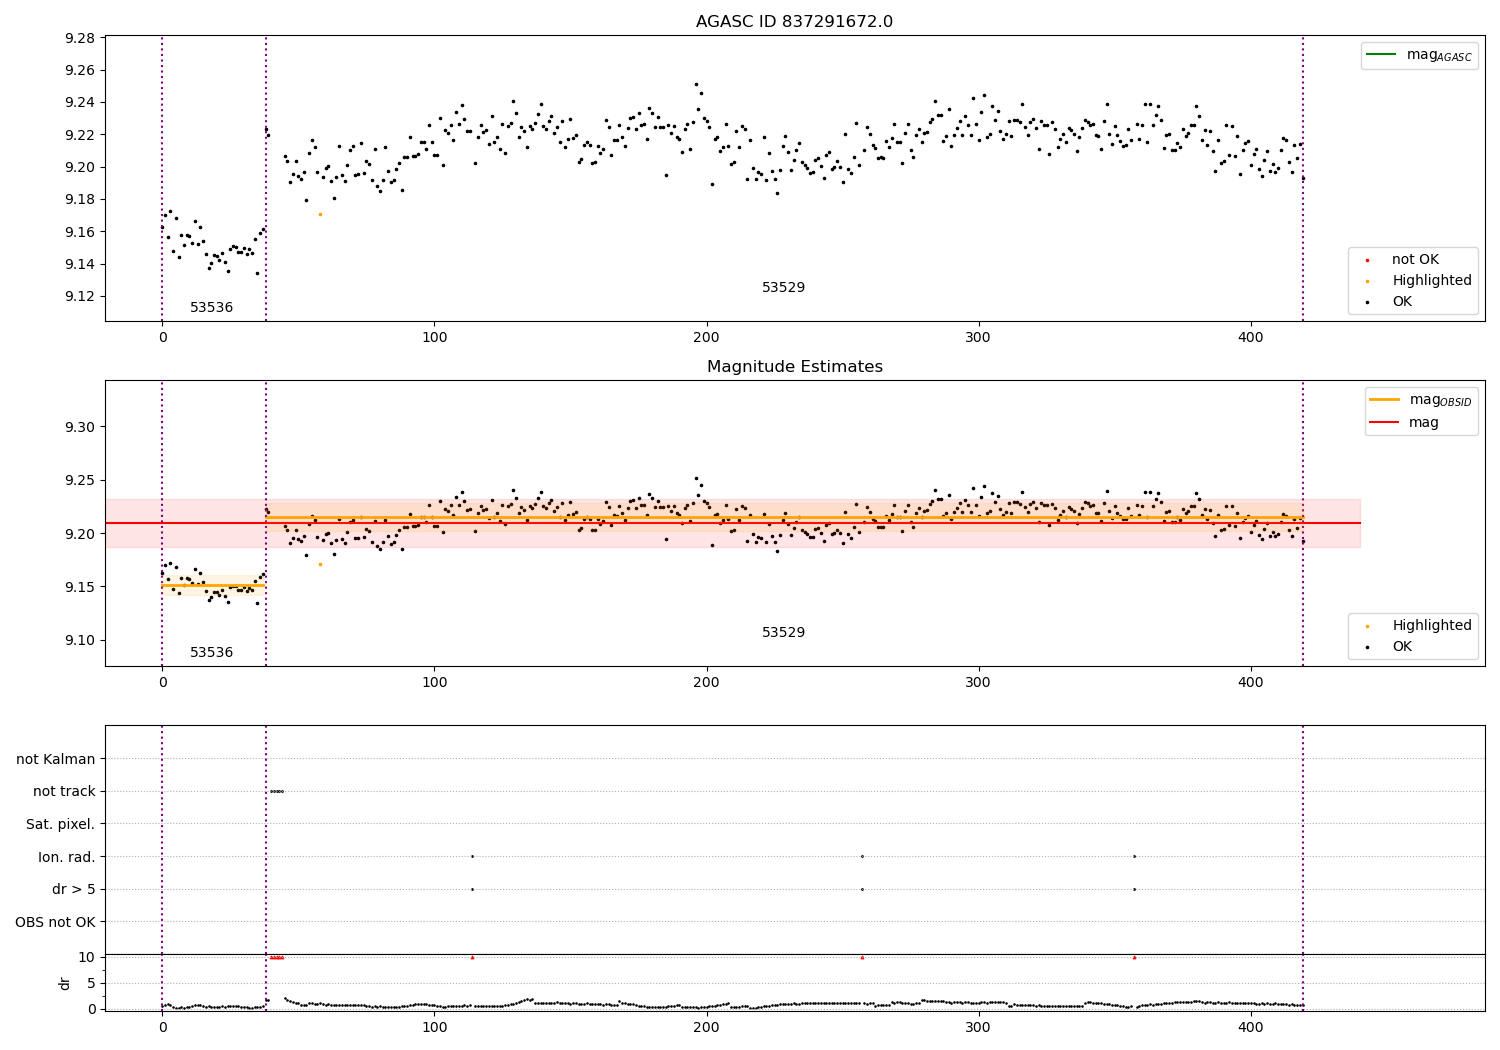Click the 'not Kalman' y-axis label
Image resolution: width=1500 pixels, height=1050 pixels.
pyautogui.click(x=56, y=759)
